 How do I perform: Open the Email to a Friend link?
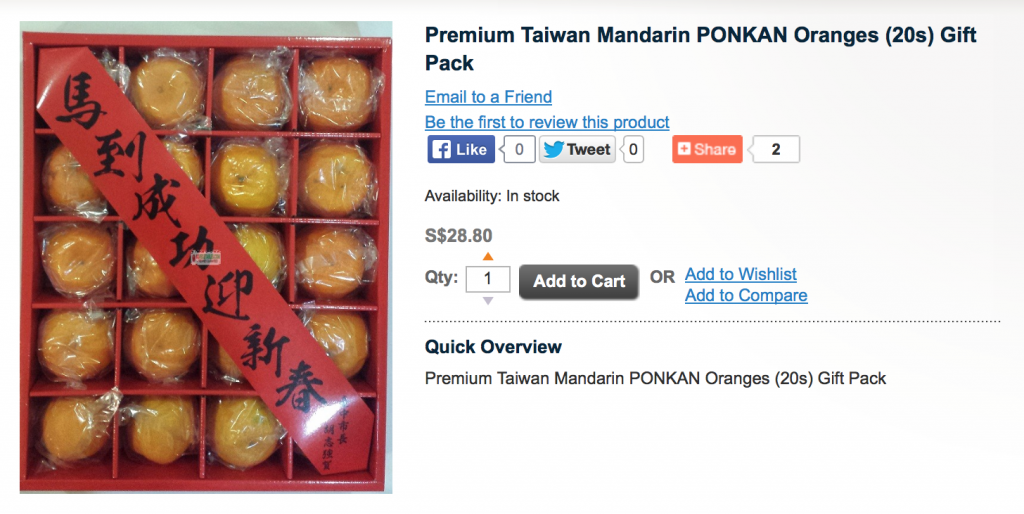pyautogui.click(x=488, y=97)
